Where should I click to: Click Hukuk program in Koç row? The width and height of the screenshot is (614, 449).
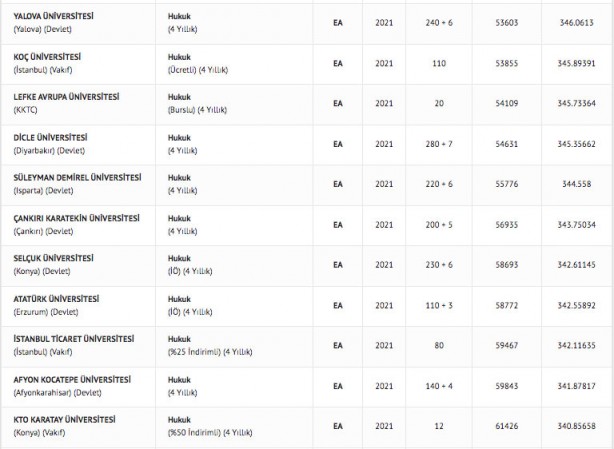pyautogui.click(x=182, y=56)
